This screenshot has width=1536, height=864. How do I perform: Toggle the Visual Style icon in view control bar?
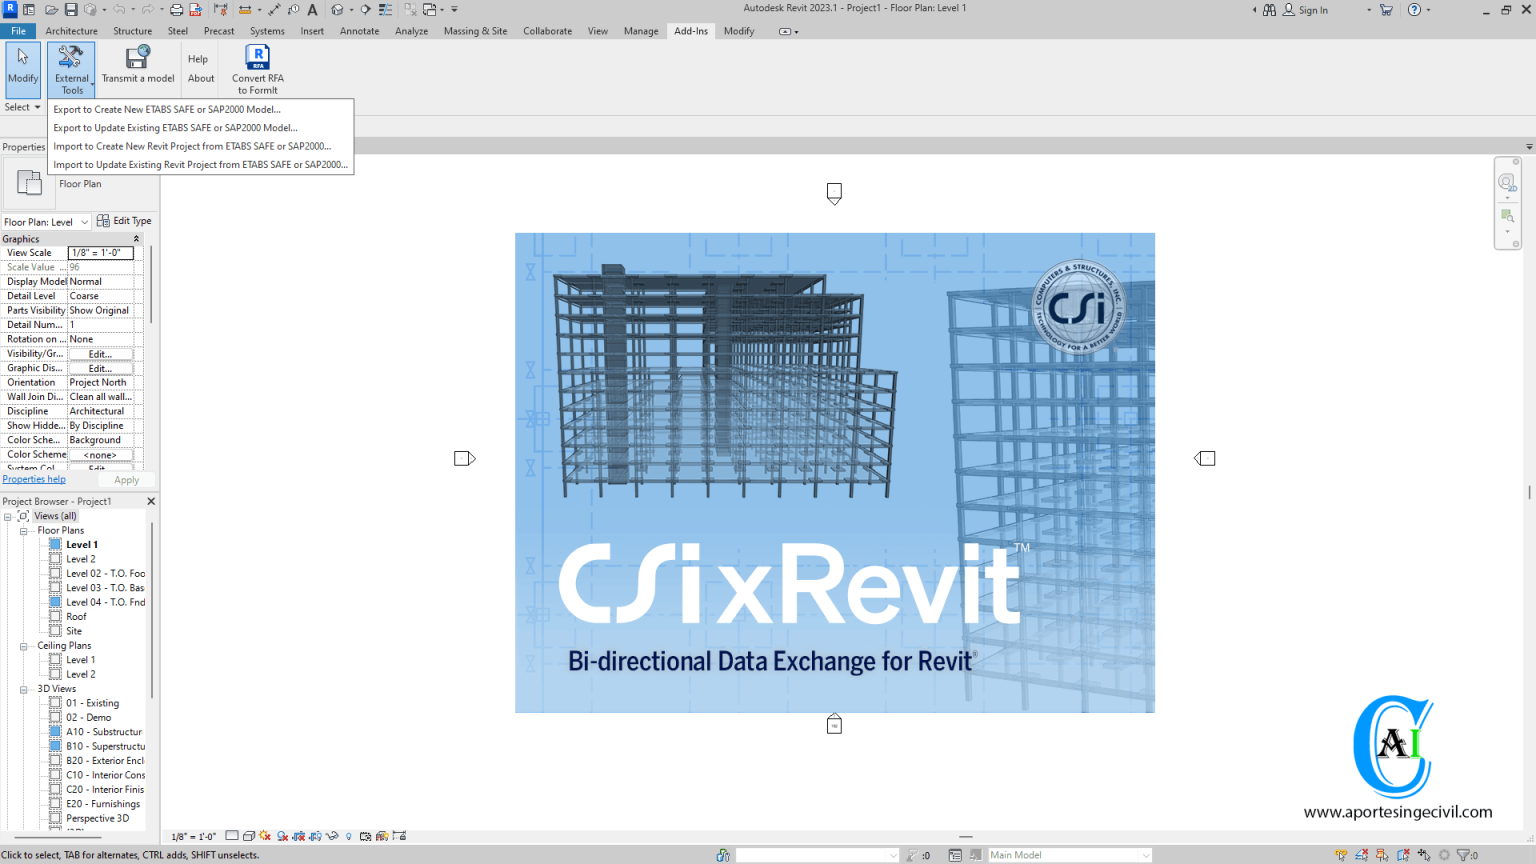tap(249, 836)
